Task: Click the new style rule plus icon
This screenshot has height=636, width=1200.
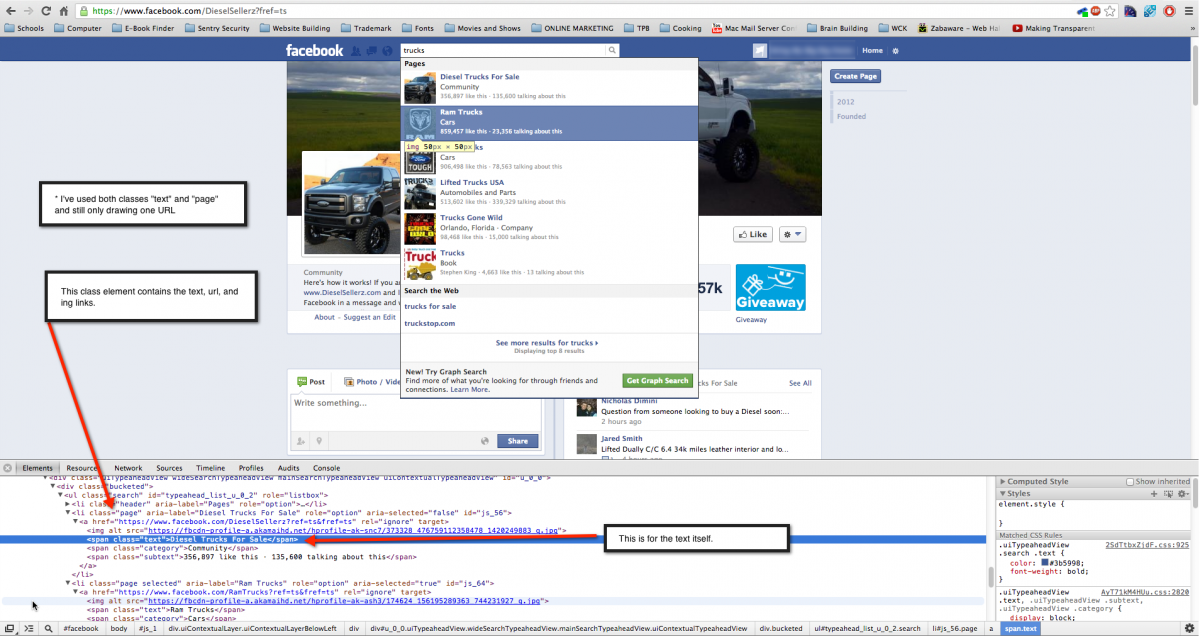Action: click(1154, 494)
